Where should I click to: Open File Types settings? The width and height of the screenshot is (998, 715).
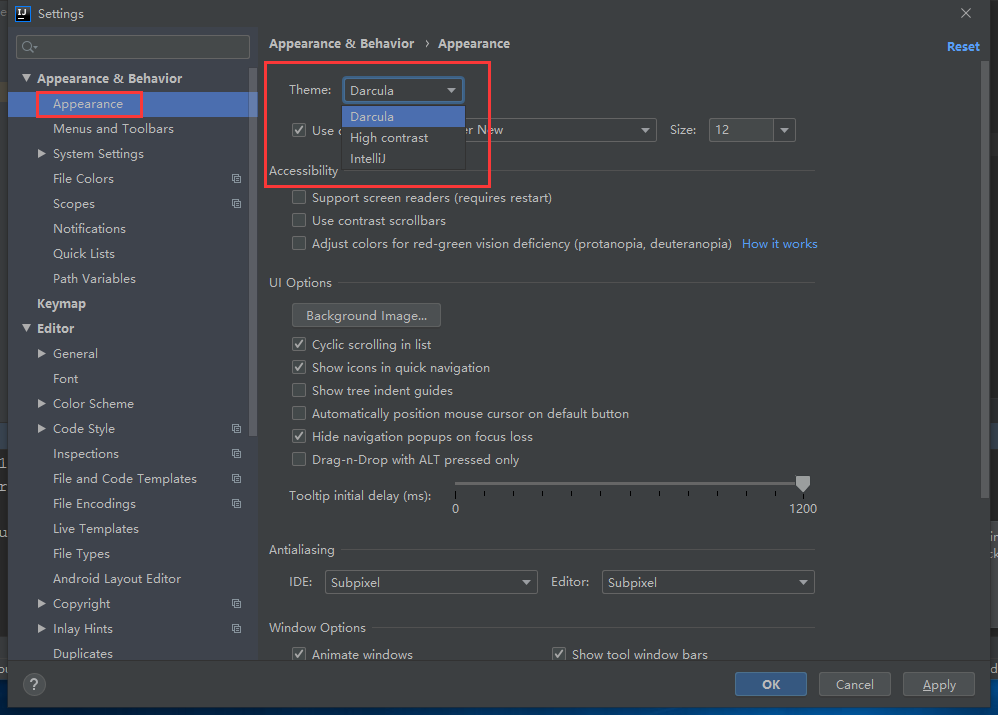coord(81,554)
